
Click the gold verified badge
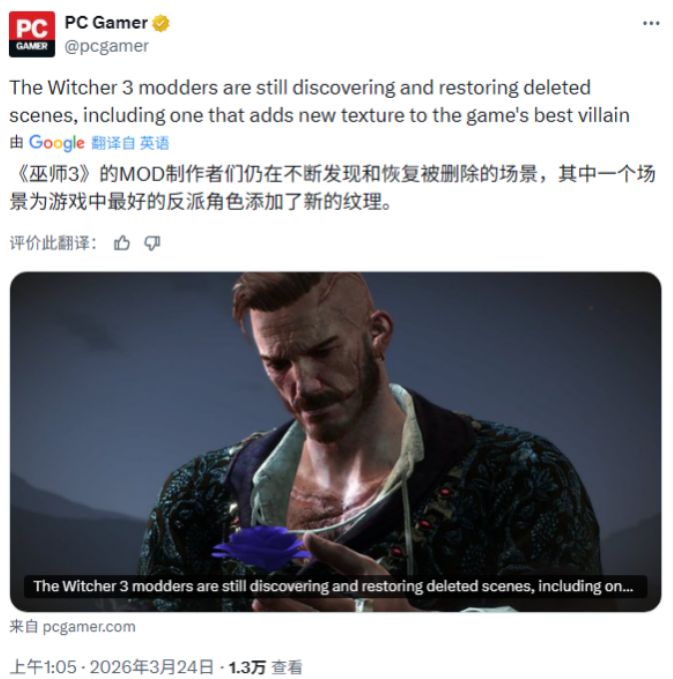tap(161, 23)
